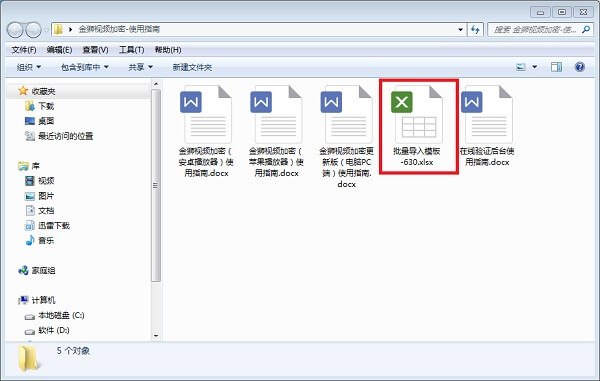Click the folder icon in details pane
The image size is (600, 381).
29,358
